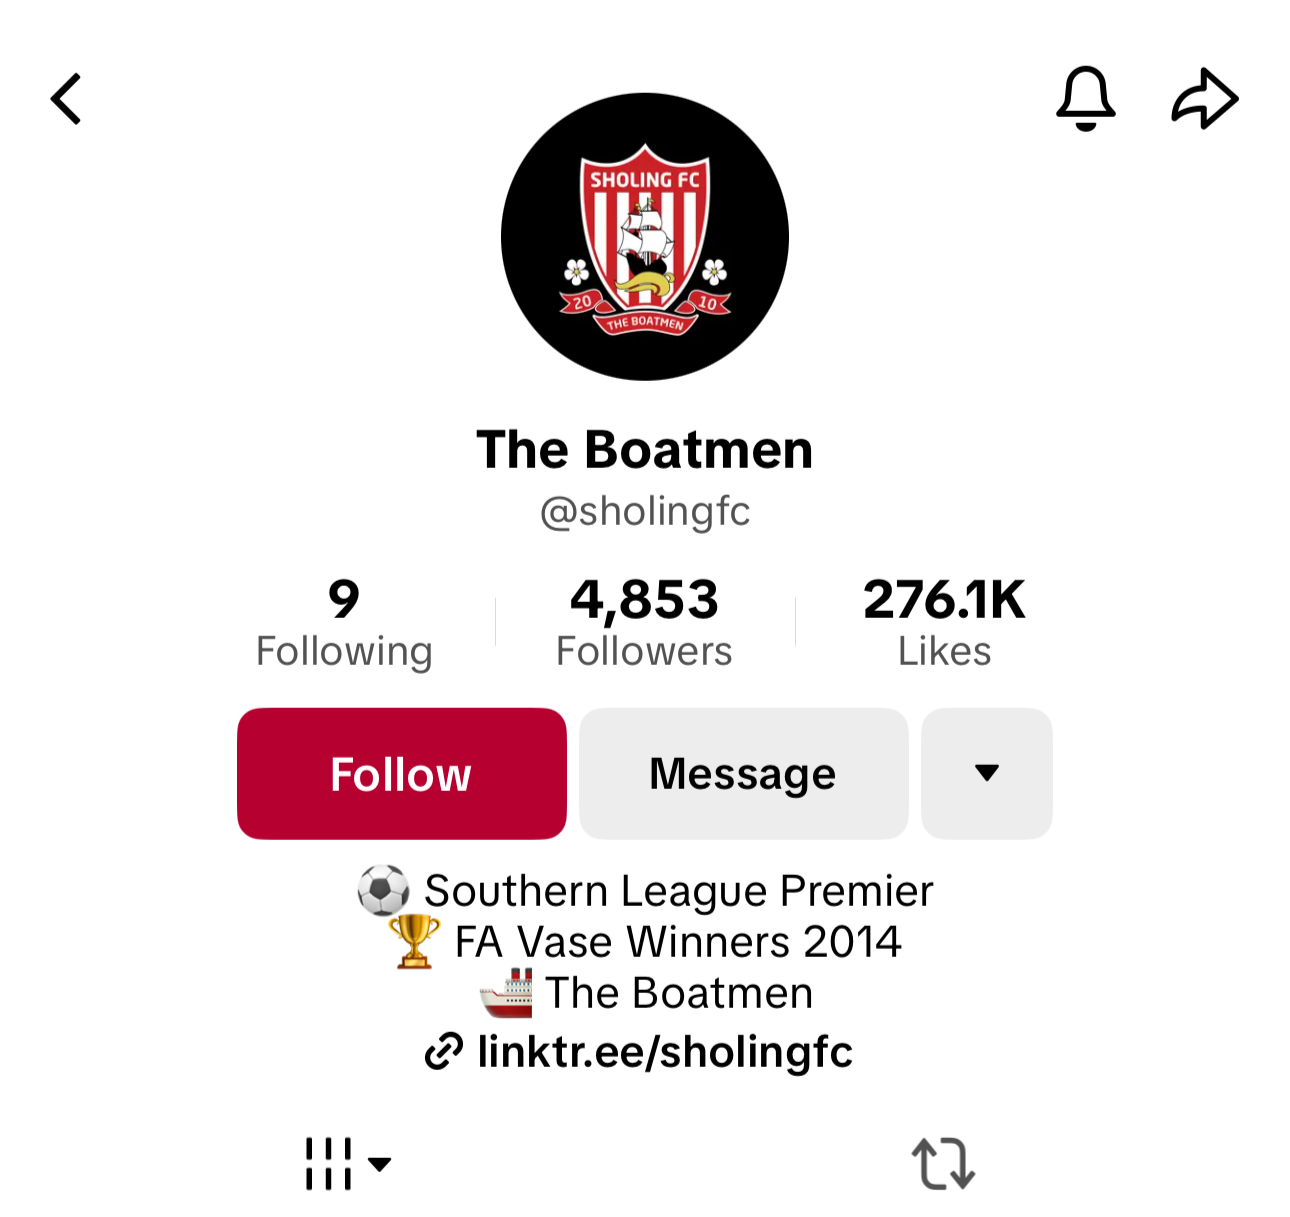Follow The Boatmen account
The image size is (1290, 1217).
tap(402, 774)
